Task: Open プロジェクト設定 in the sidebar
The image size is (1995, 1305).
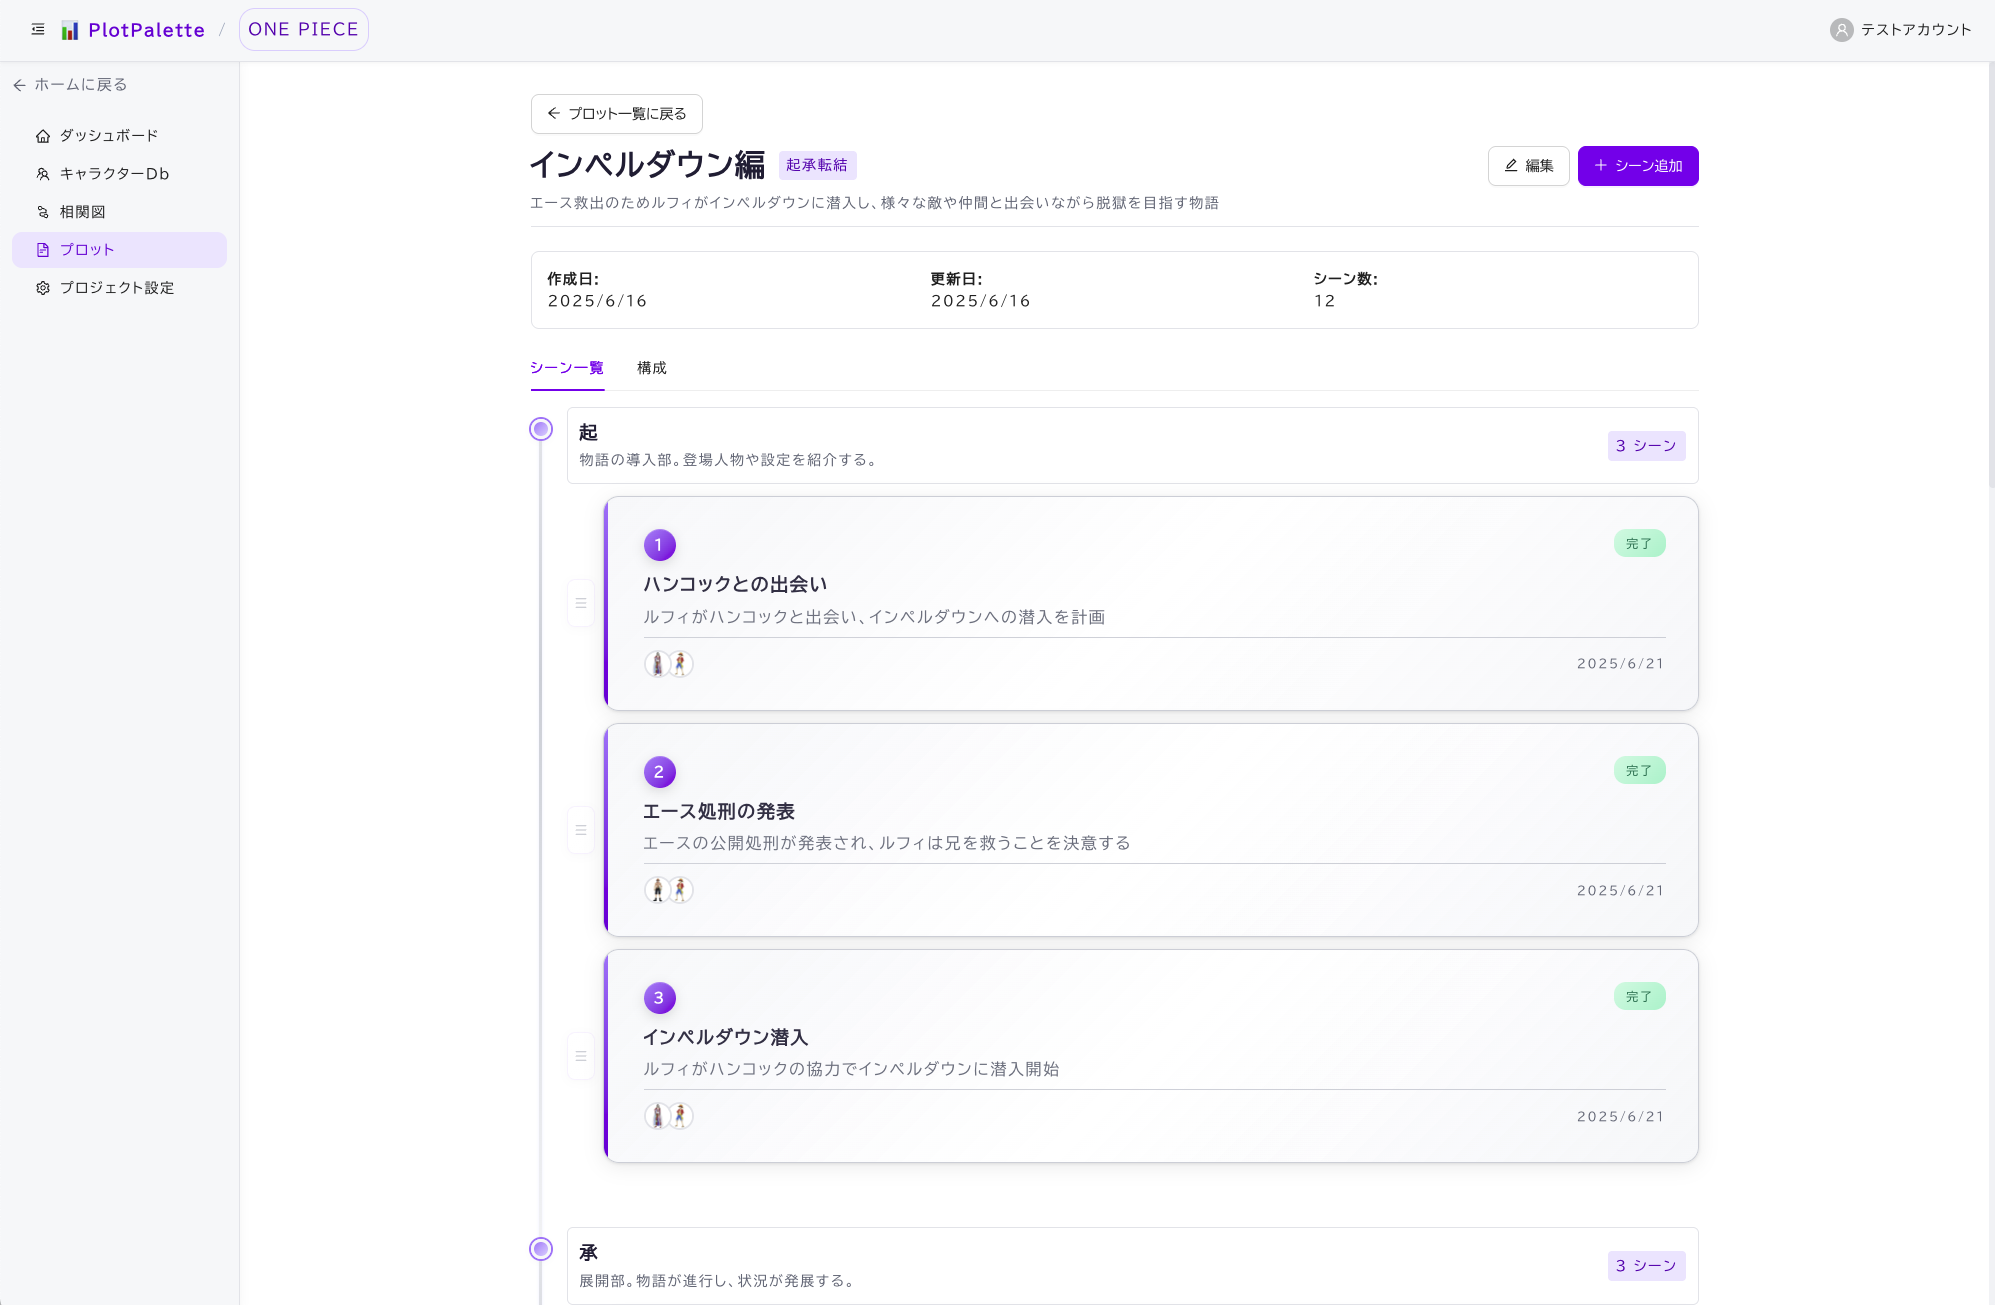Action: (x=119, y=288)
